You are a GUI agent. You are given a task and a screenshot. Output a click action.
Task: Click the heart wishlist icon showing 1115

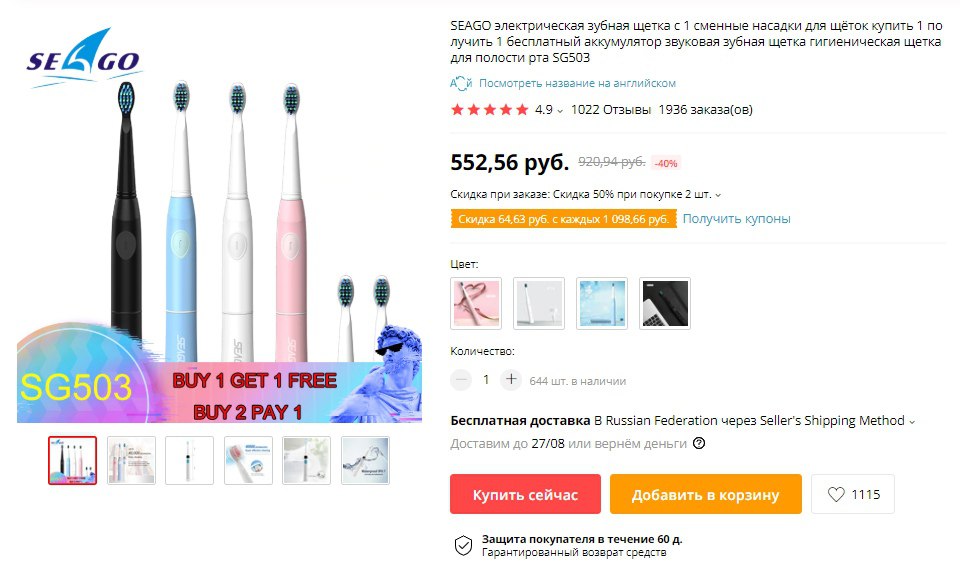[836, 494]
